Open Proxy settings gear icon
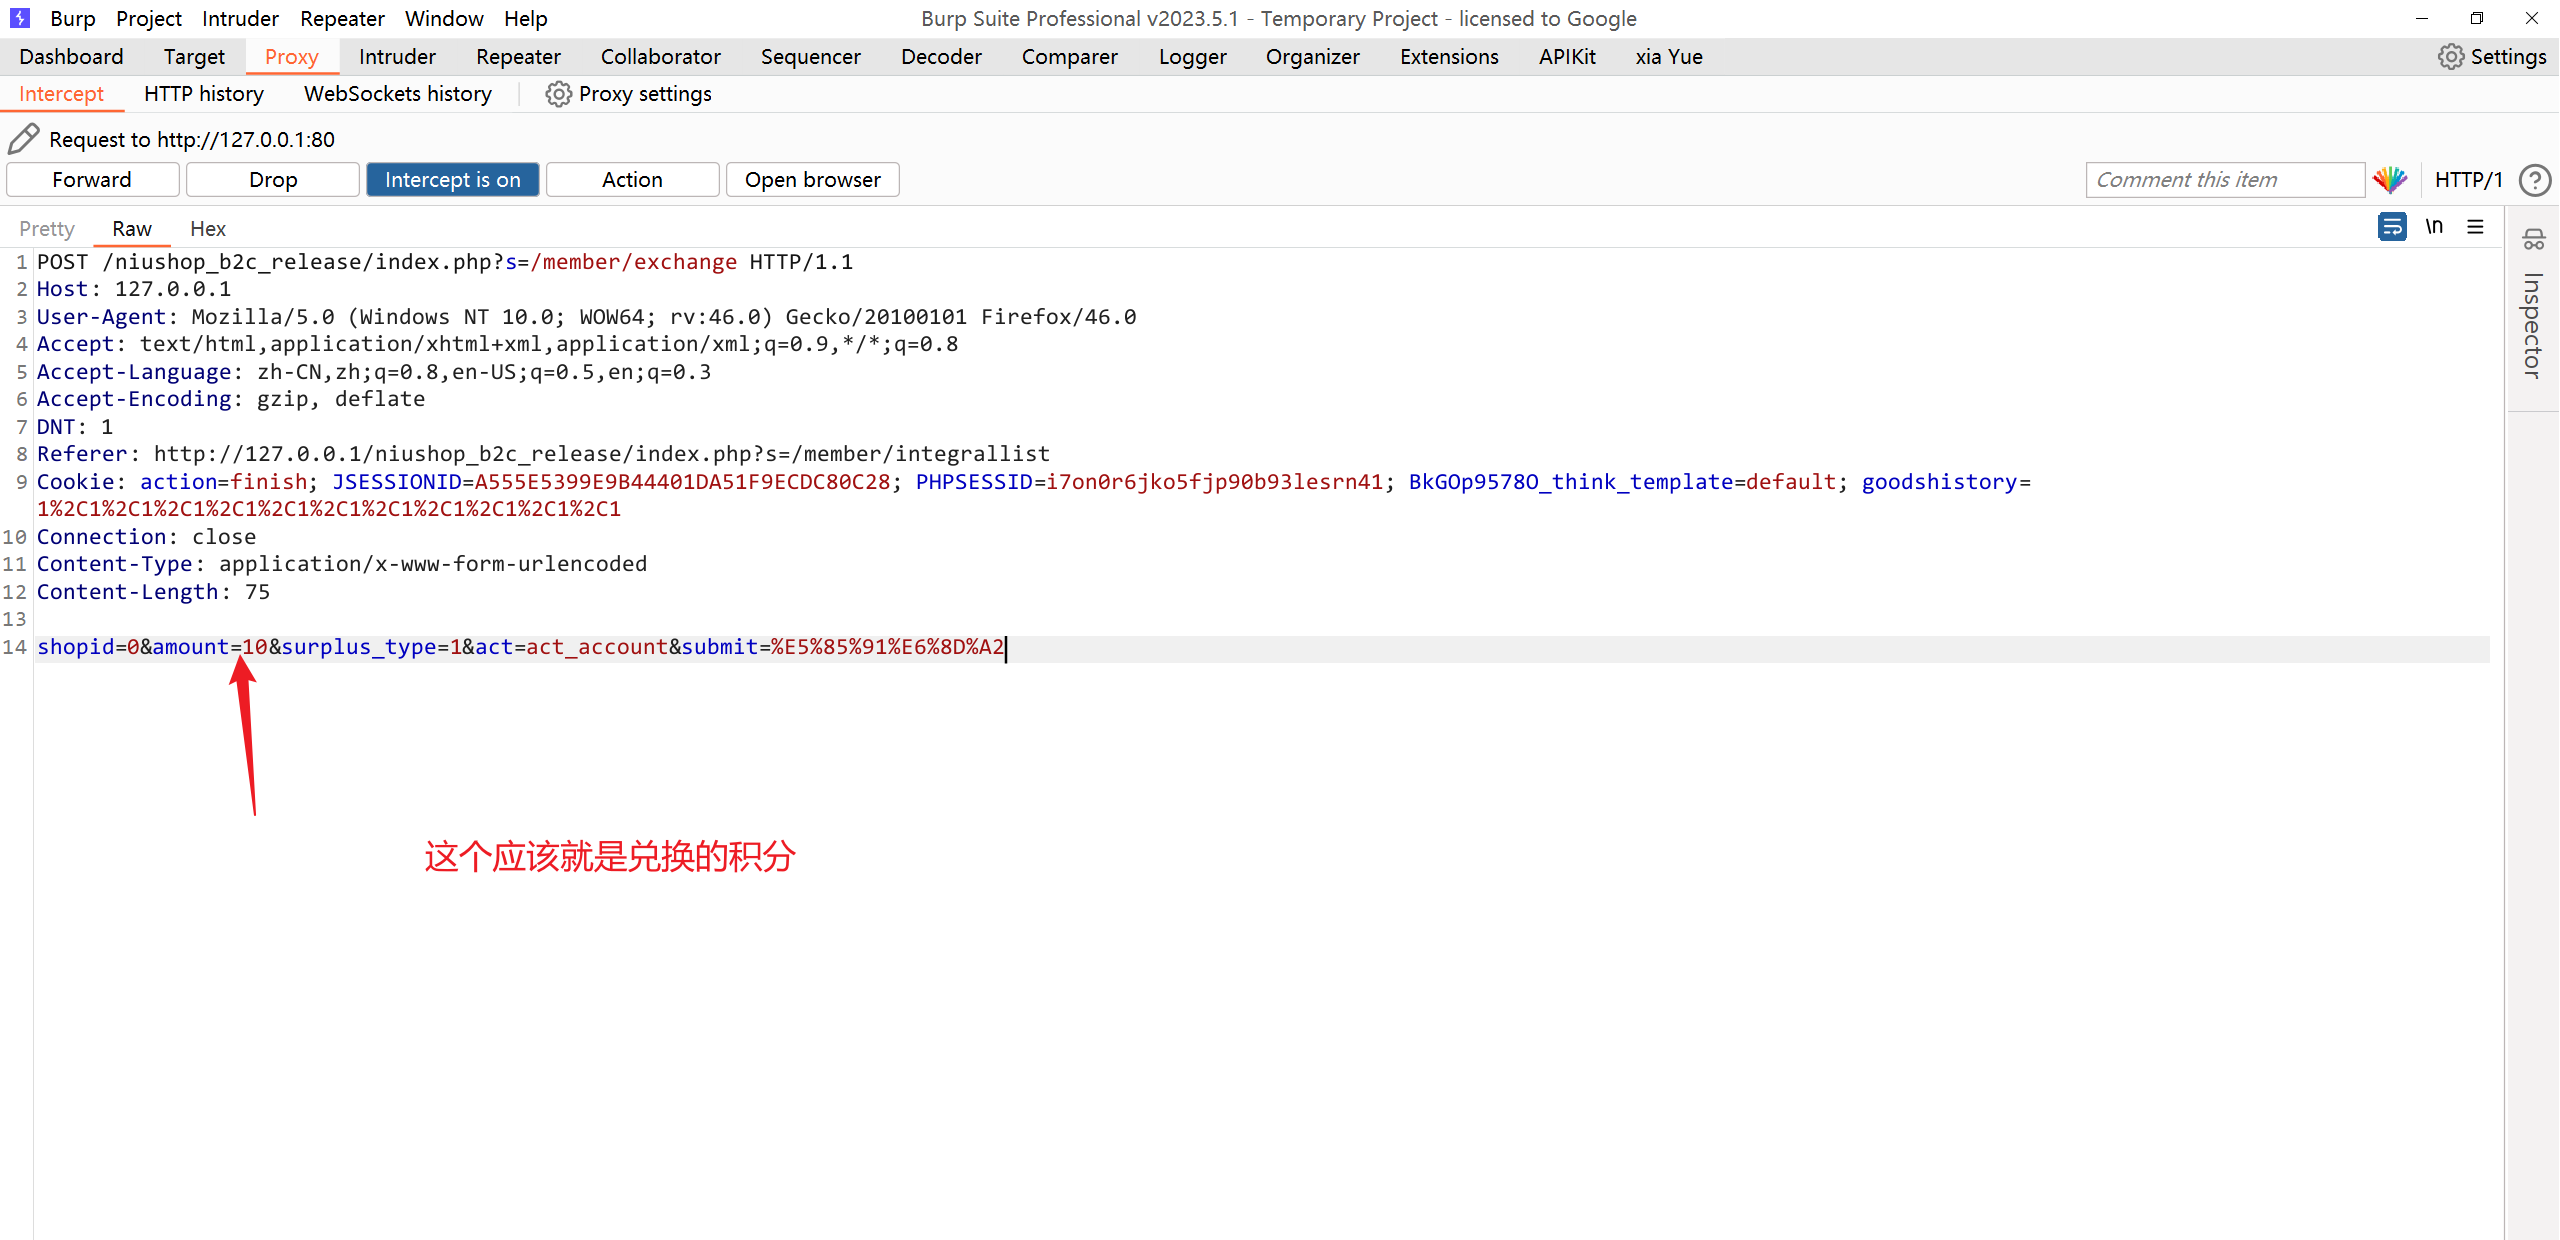This screenshot has height=1240, width=2560. click(558, 94)
